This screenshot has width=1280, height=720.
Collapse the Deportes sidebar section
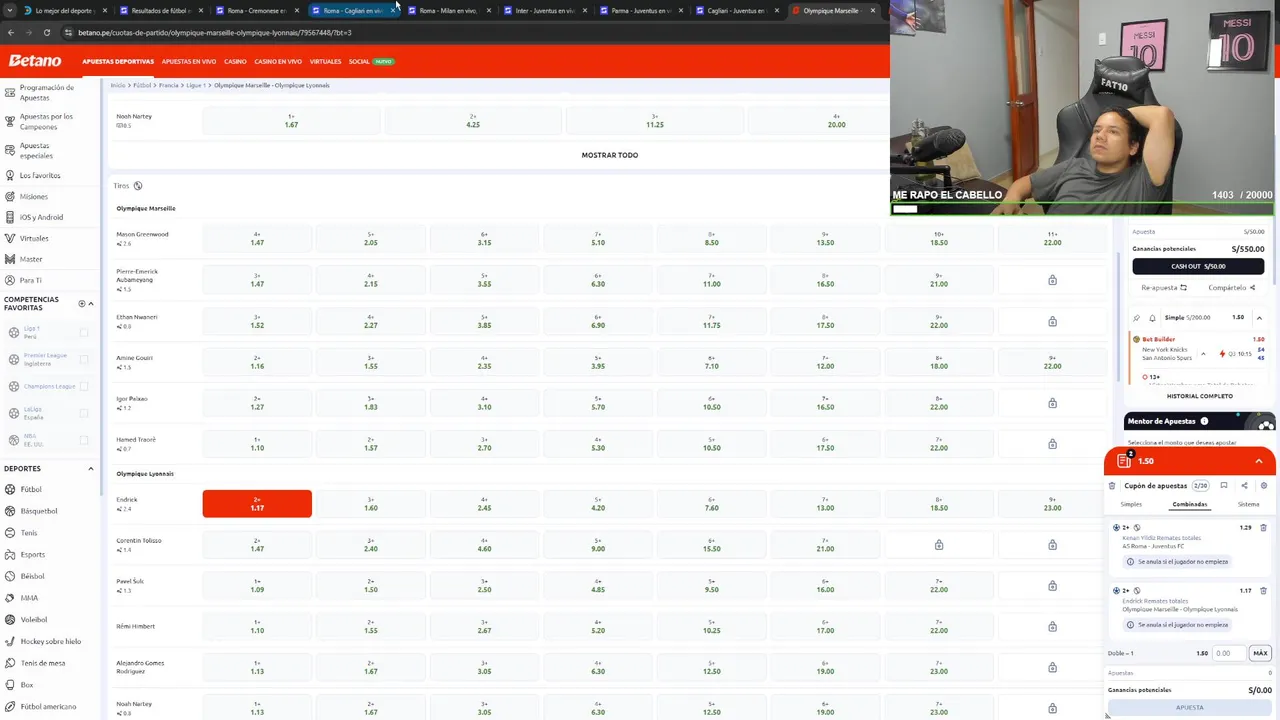[91, 468]
